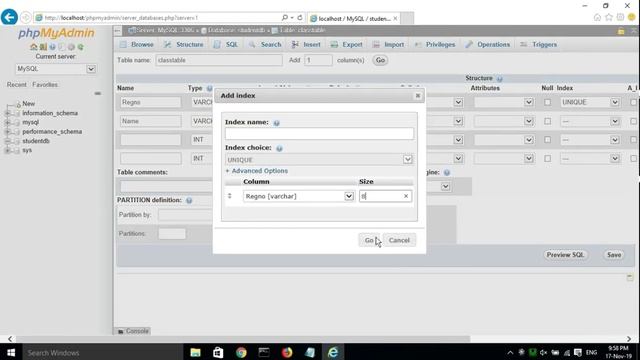Open the Regno [varchar] column dropdown

click(299, 196)
